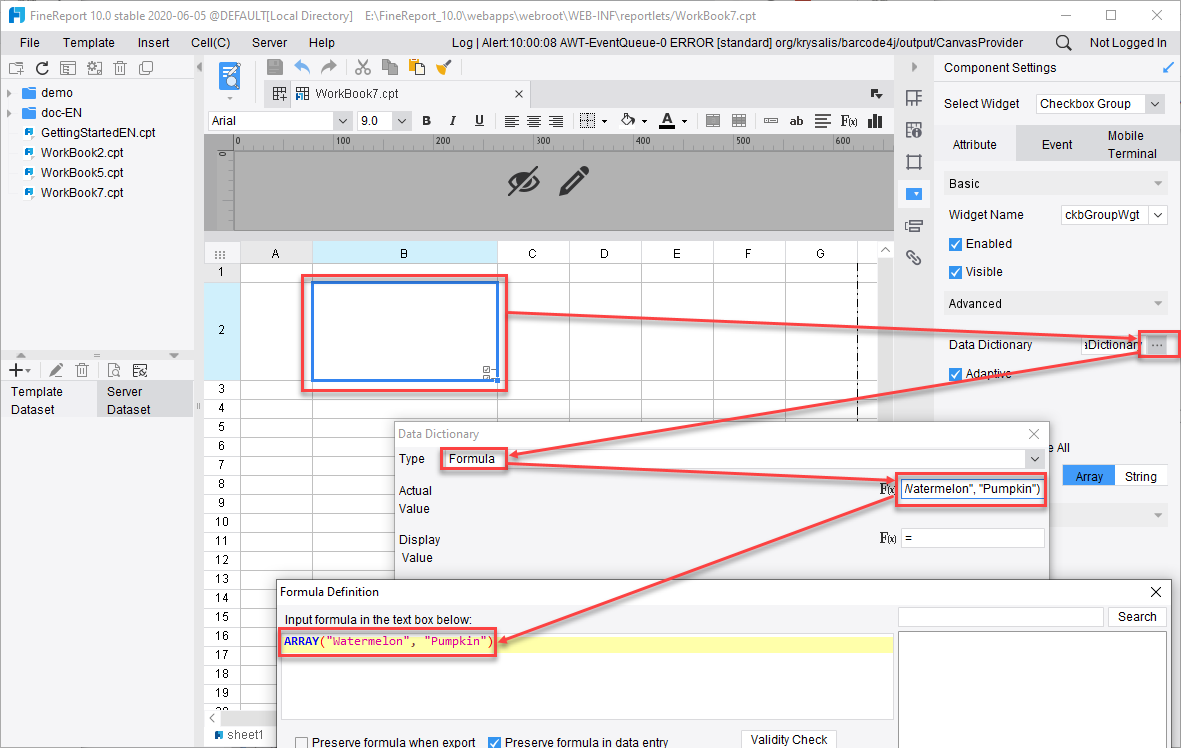
Task: Toggle the Visible checkbox
Action: click(x=955, y=272)
